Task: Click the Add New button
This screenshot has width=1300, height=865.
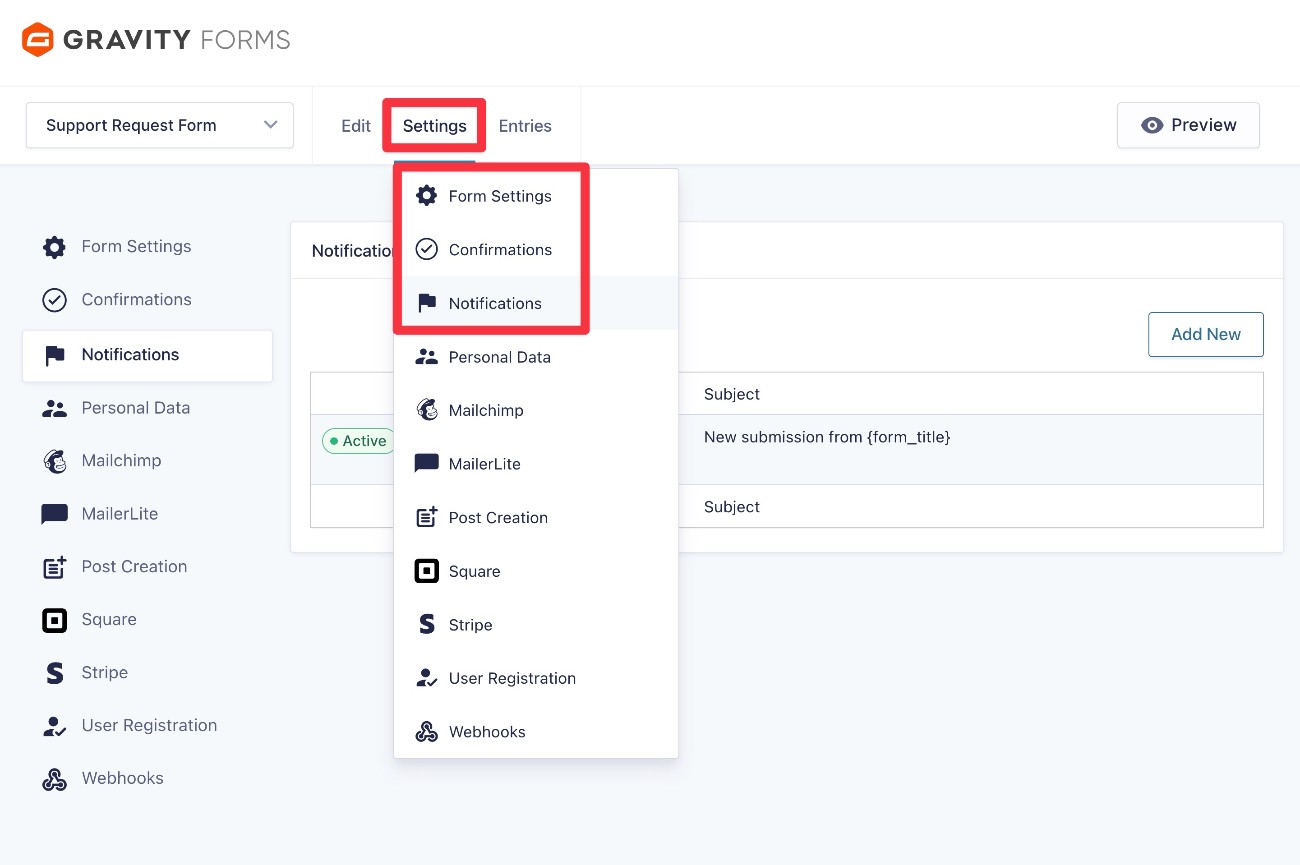Action: pyautogui.click(x=1205, y=334)
